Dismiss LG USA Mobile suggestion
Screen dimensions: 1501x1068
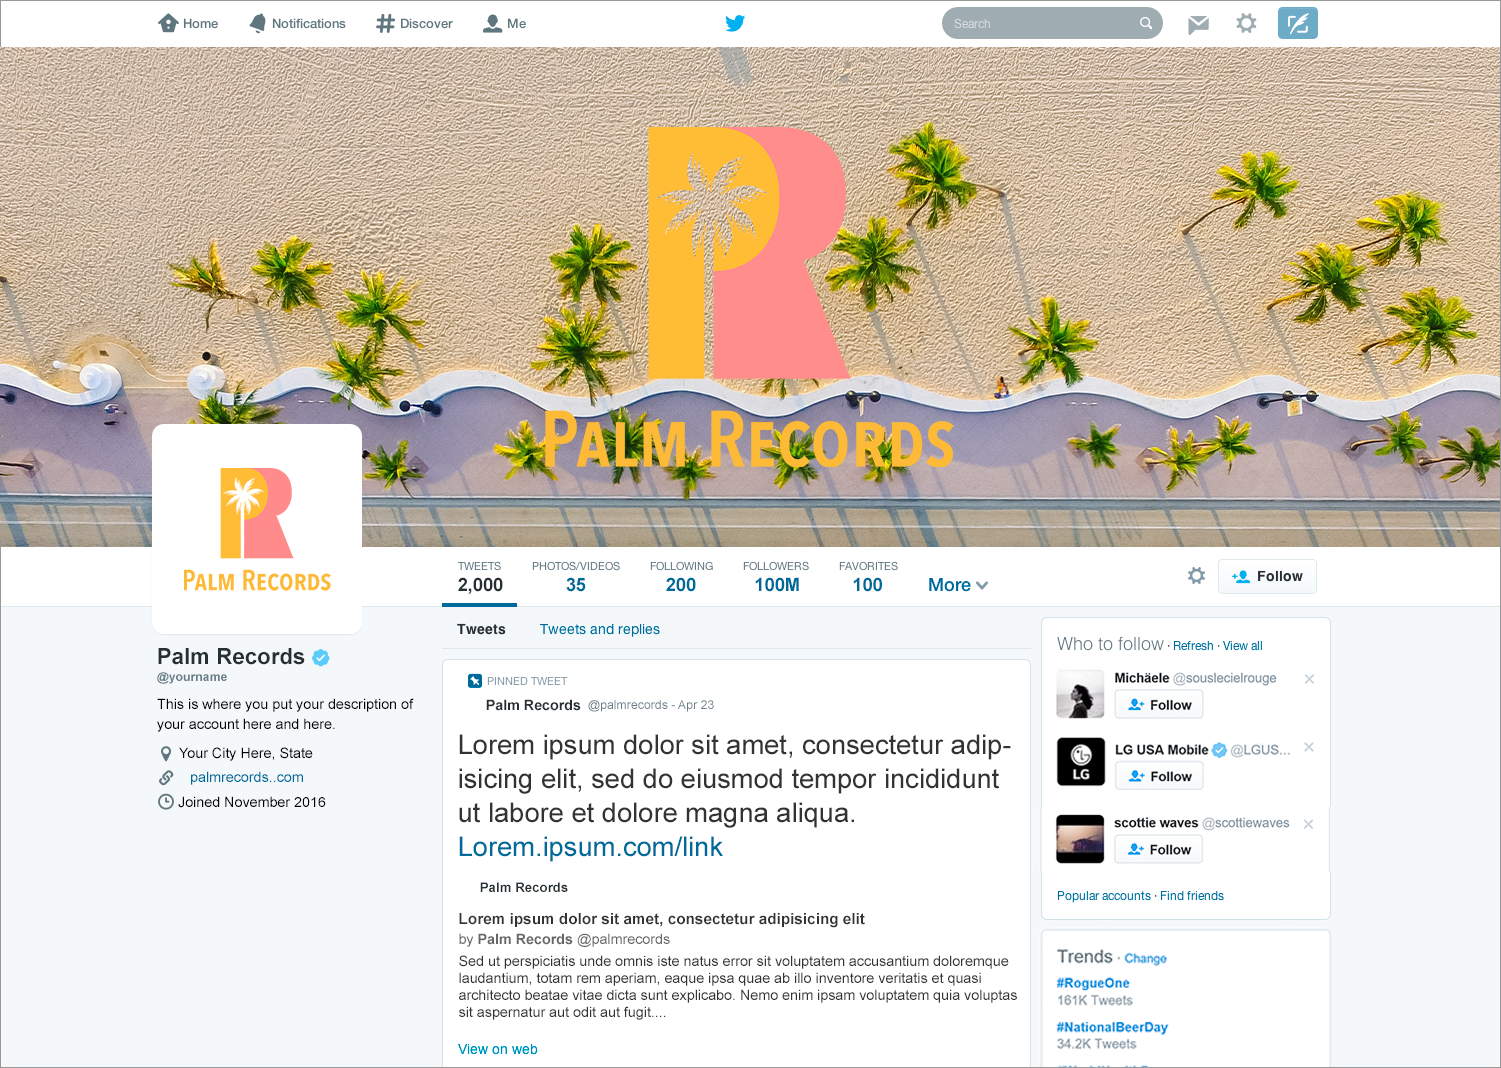[x=1309, y=748]
